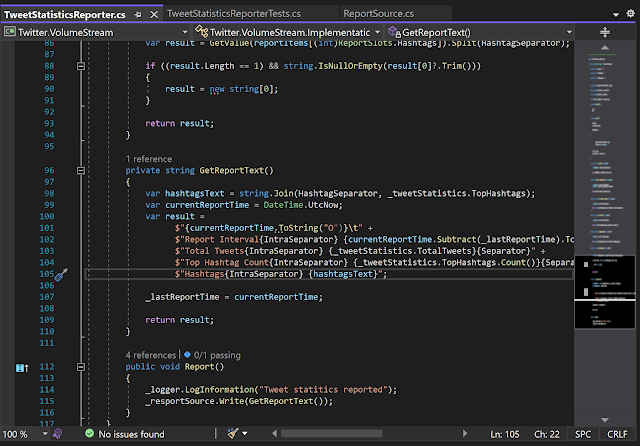Click the minimap viewport highlight region
Image resolution: width=640 pixels, height=446 pixels.
[x=605, y=292]
